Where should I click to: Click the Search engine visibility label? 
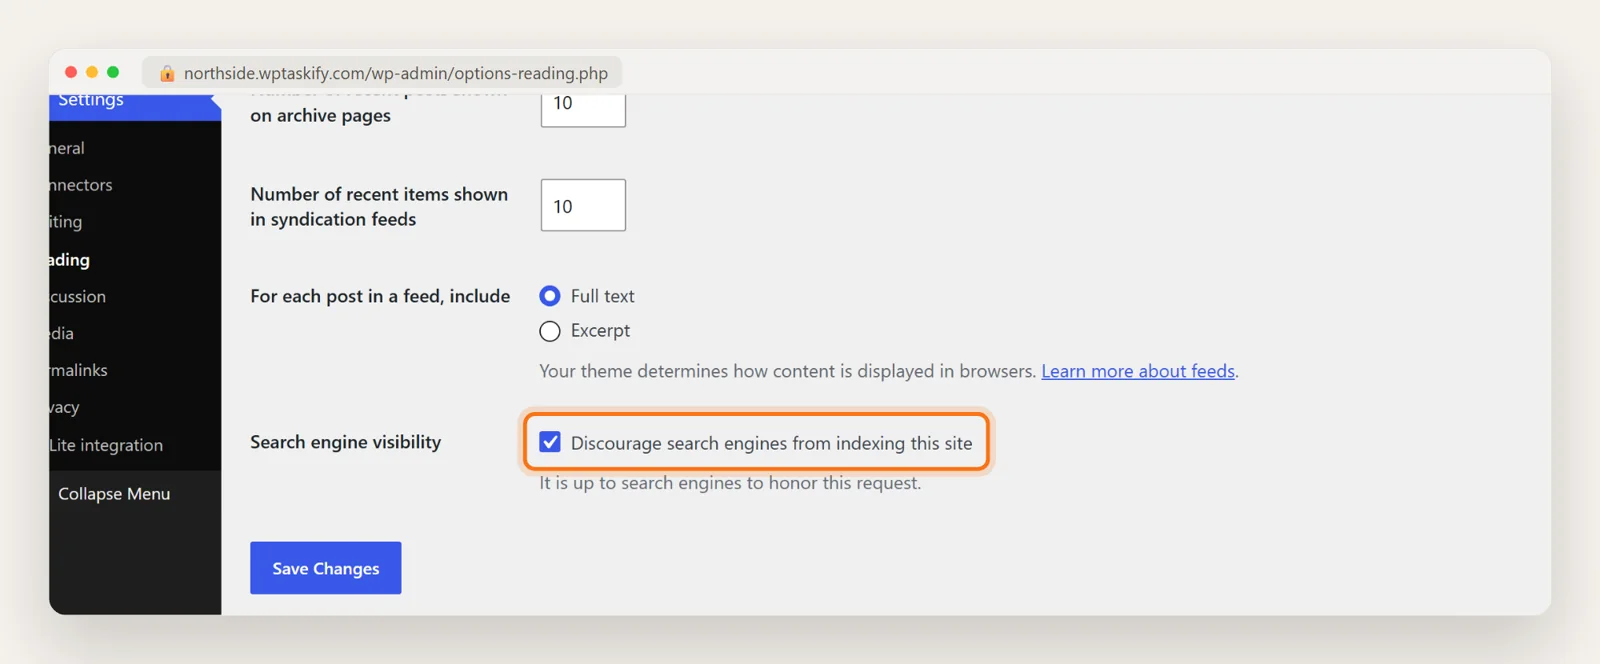[345, 442]
